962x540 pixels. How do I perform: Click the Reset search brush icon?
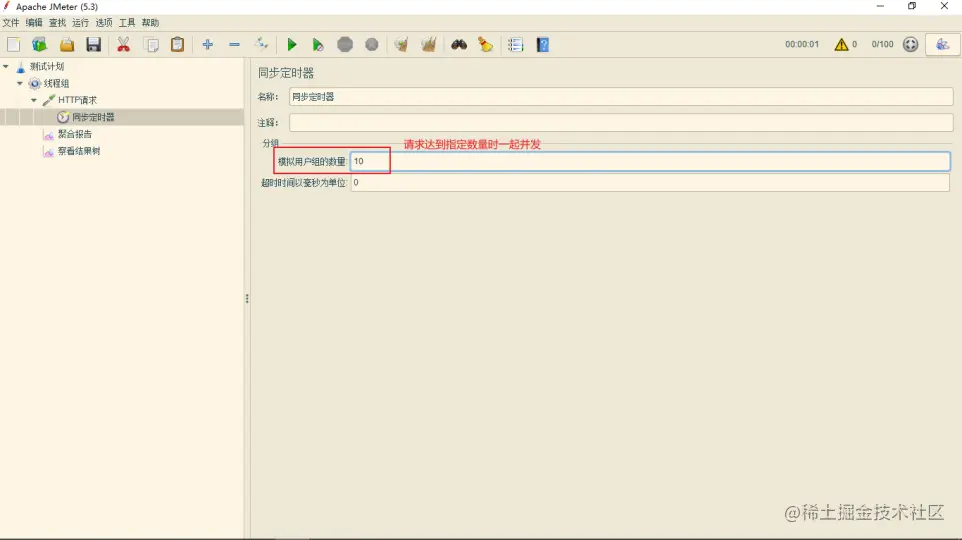485,44
